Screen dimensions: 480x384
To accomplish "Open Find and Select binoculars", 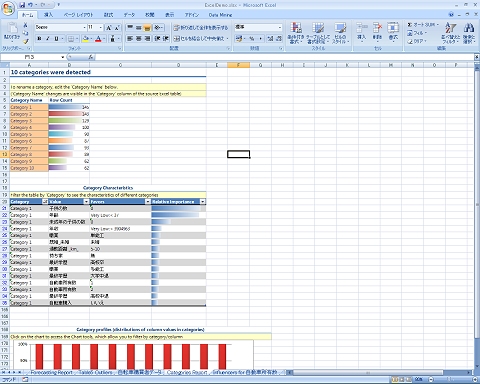I will click(469, 33).
